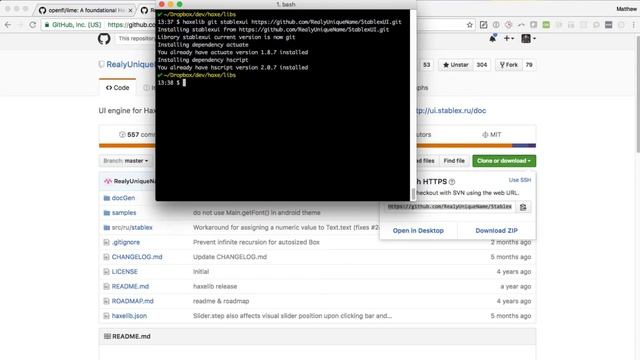Open the Branch: master dropdown
This screenshot has width=640, height=360.
tap(125, 161)
